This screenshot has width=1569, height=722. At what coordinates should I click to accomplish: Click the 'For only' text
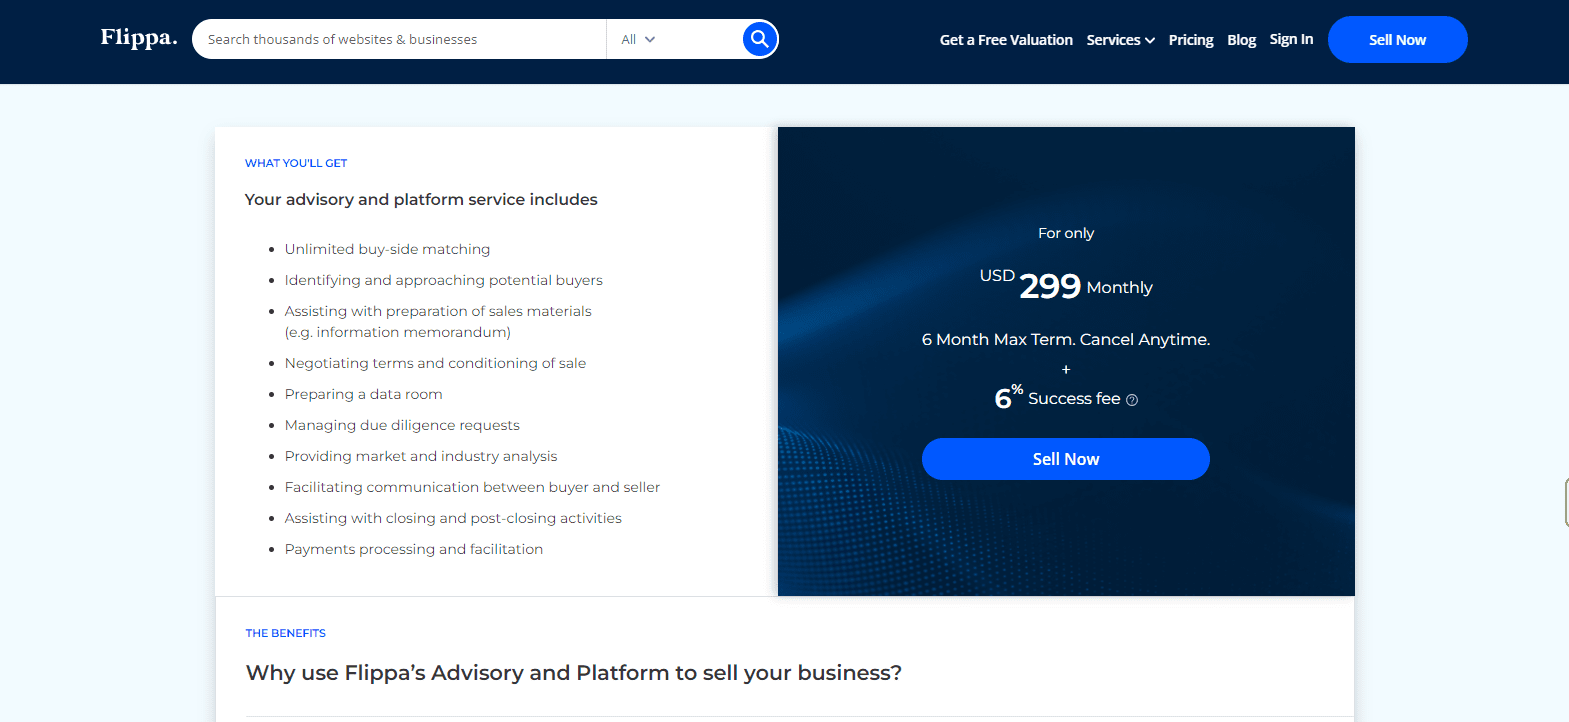click(1066, 233)
